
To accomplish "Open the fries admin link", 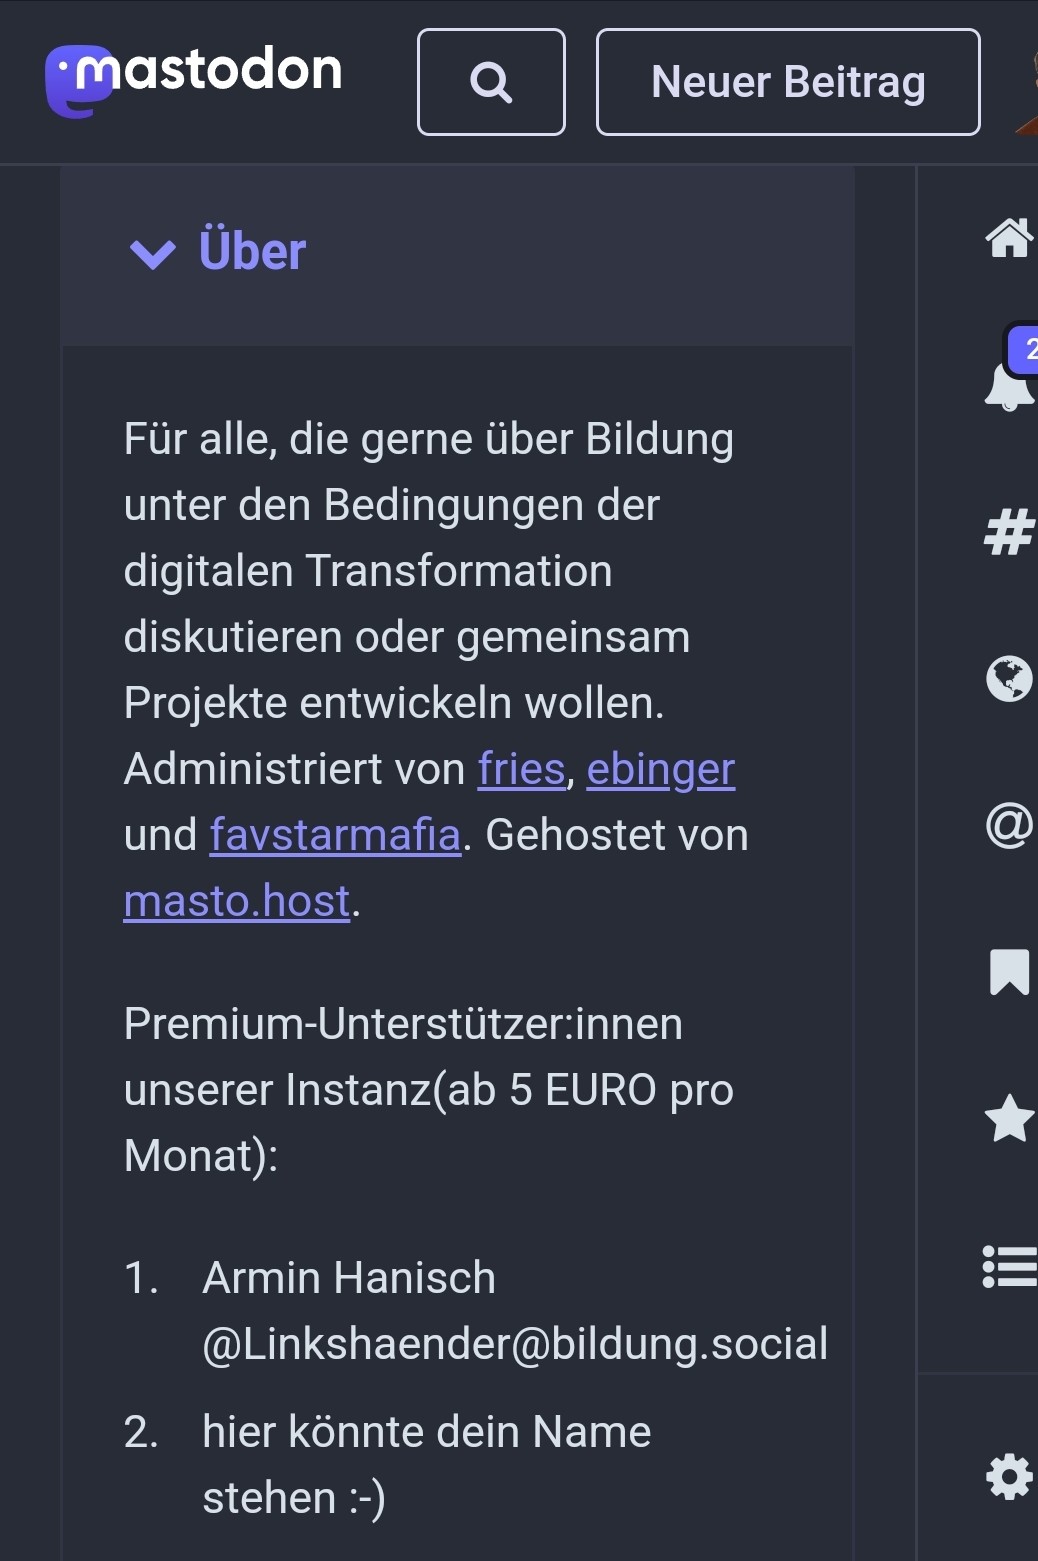I will (521, 769).
